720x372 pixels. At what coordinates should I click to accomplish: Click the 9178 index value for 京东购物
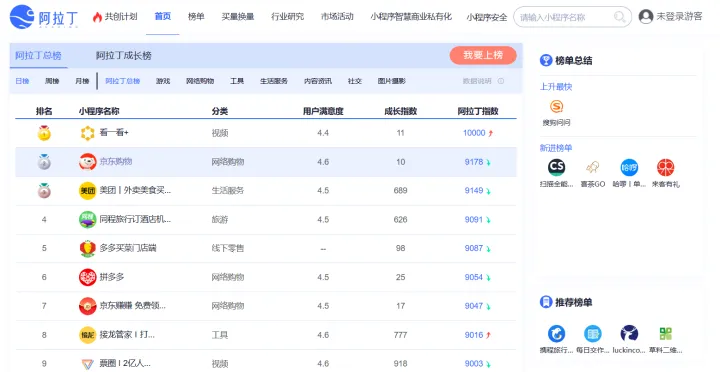click(473, 162)
